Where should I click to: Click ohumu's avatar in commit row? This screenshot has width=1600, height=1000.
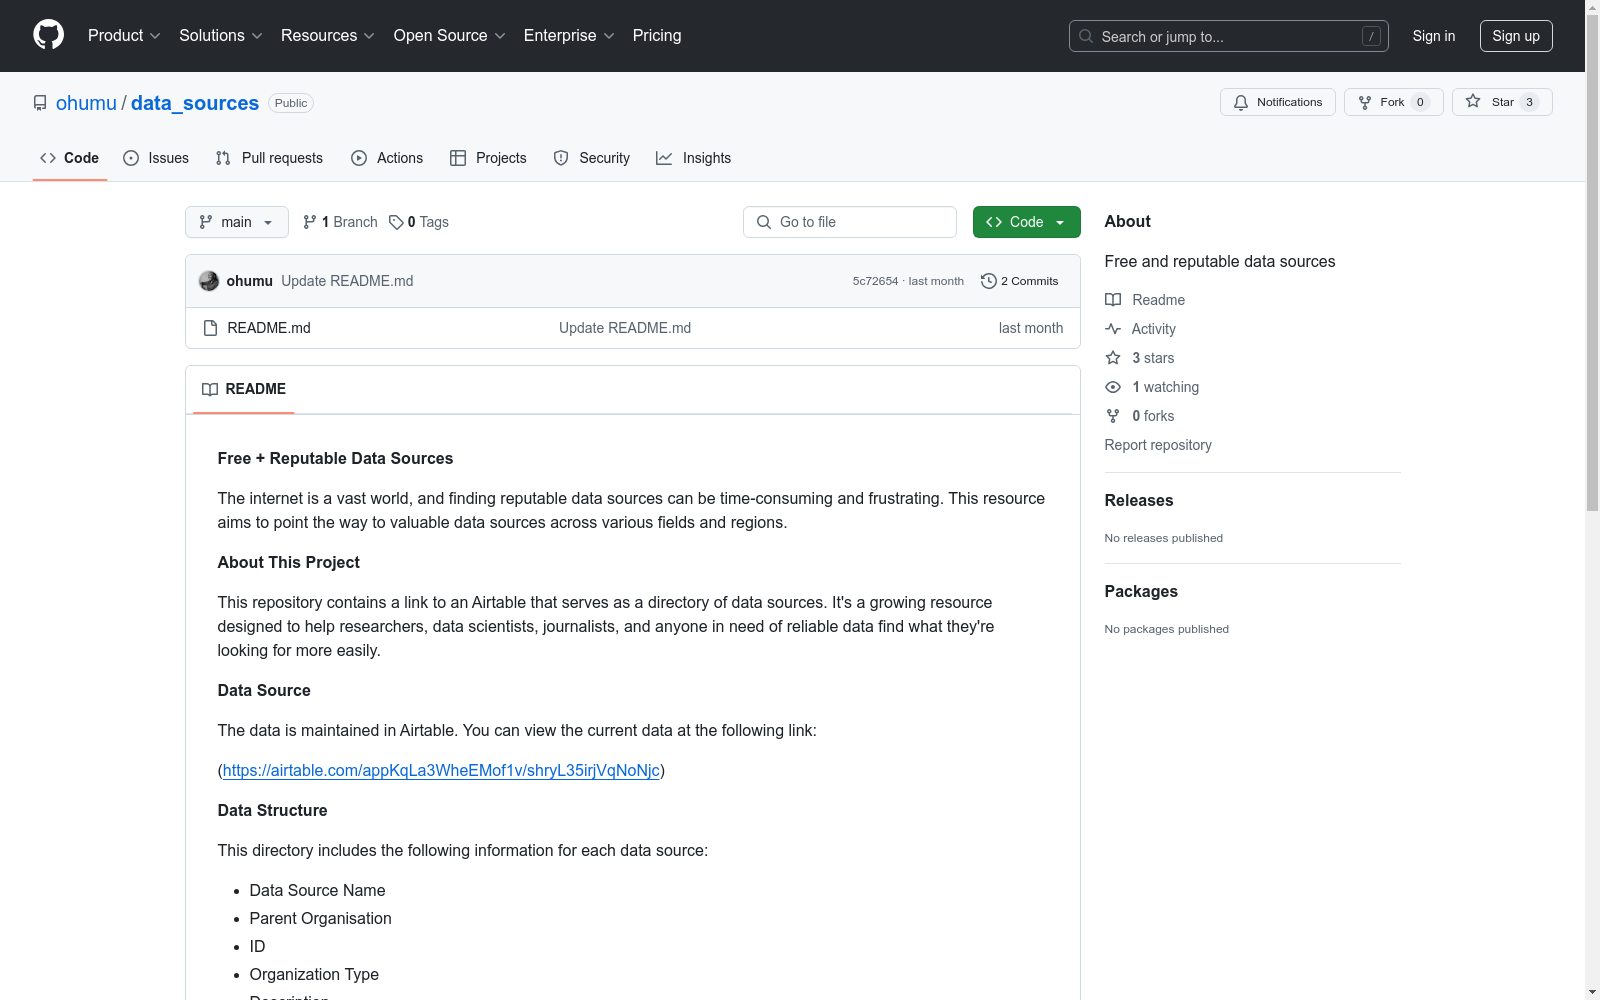tap(209, 281)
